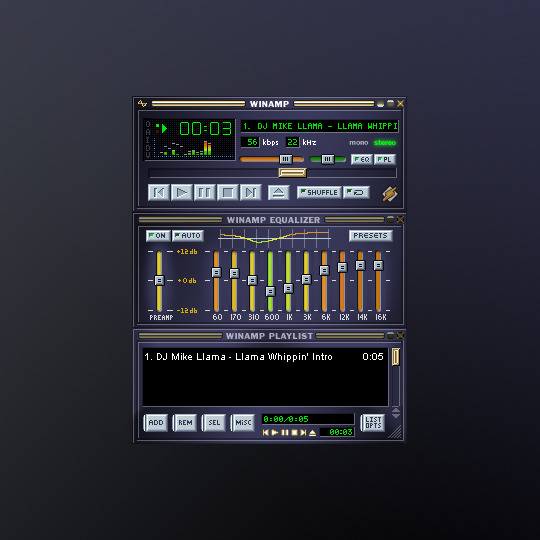Toggle windowshade mode on the Equalizer window
The image size is (540, 540).
coord(390,219)
